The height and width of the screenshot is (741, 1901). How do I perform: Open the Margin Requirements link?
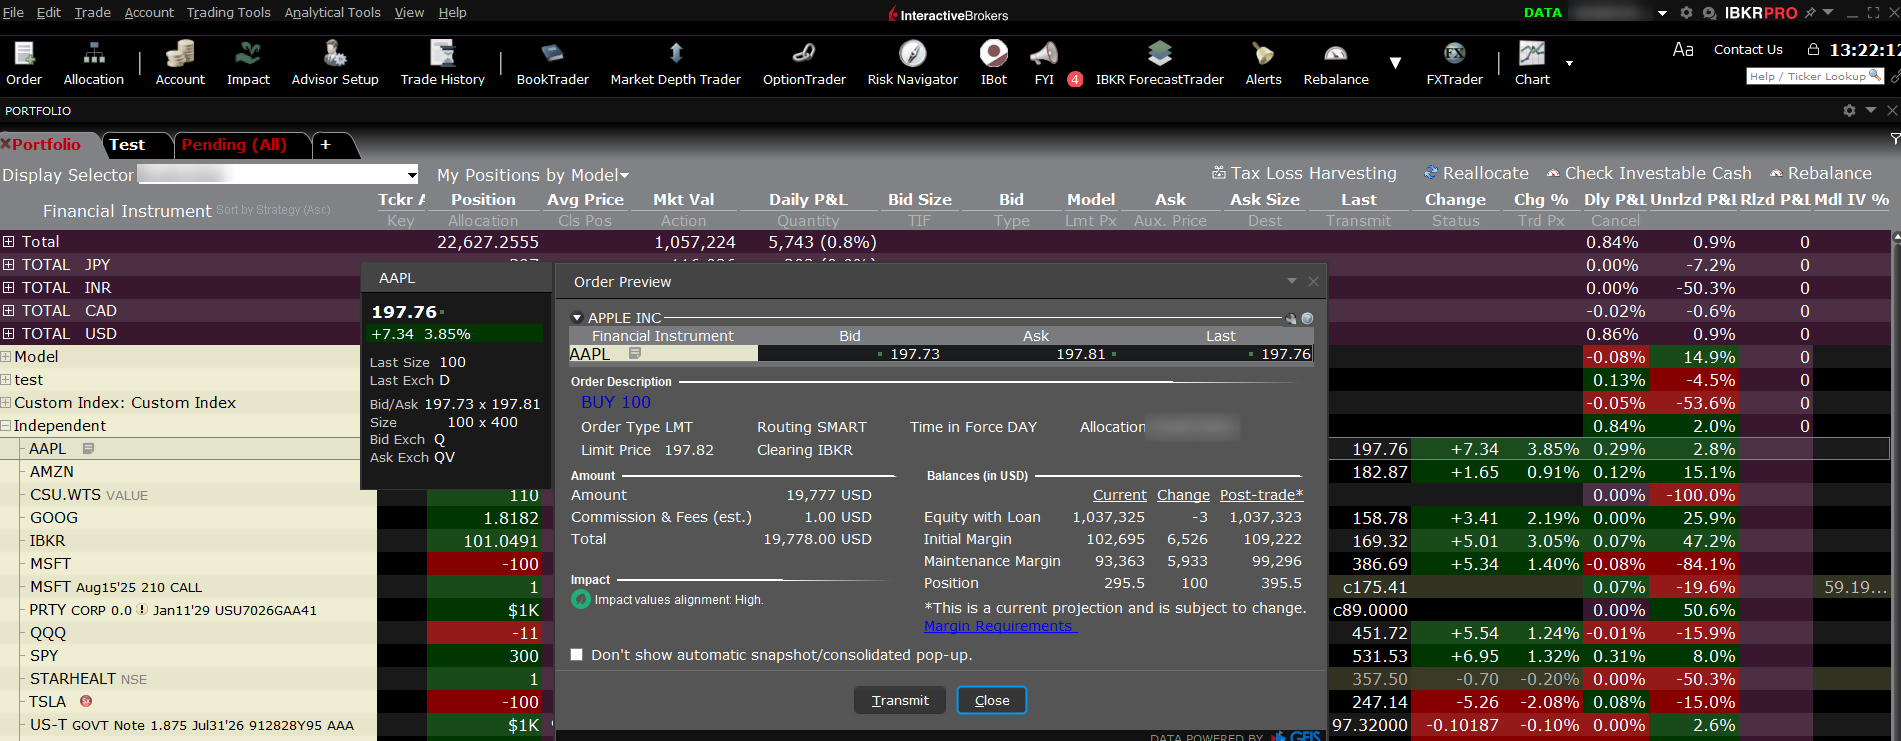999,626
